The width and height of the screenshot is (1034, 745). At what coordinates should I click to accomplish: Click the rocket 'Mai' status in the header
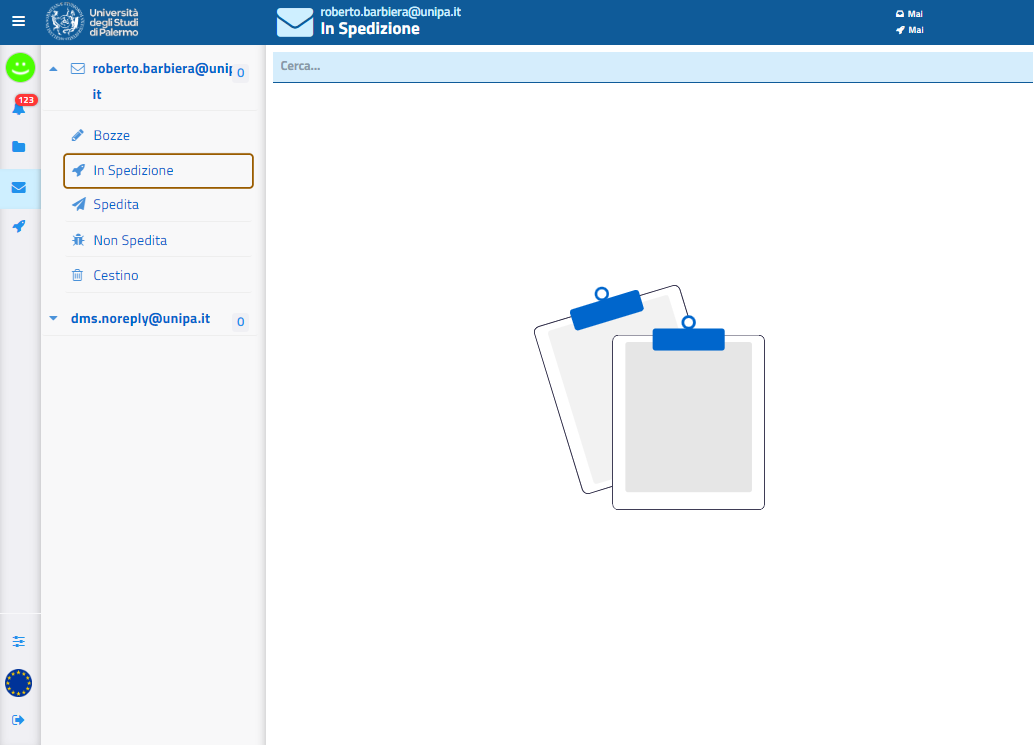909,30
